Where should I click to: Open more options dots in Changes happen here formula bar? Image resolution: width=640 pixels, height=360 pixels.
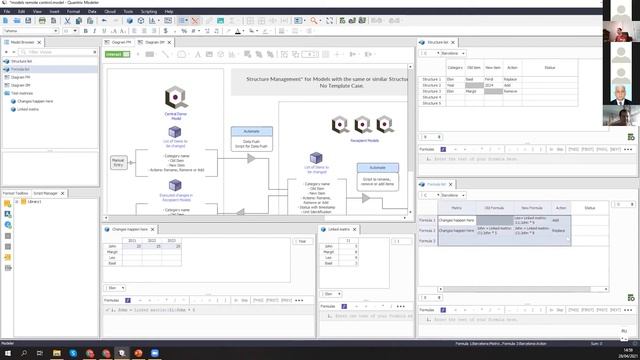tap(299, 300)
